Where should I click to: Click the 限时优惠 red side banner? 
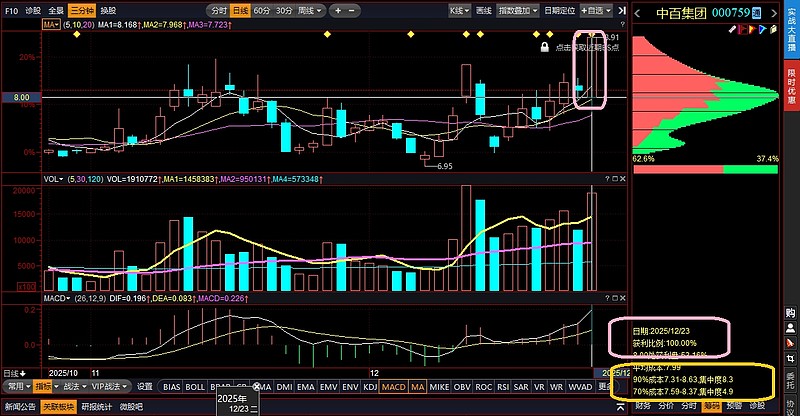coord(790,83)
